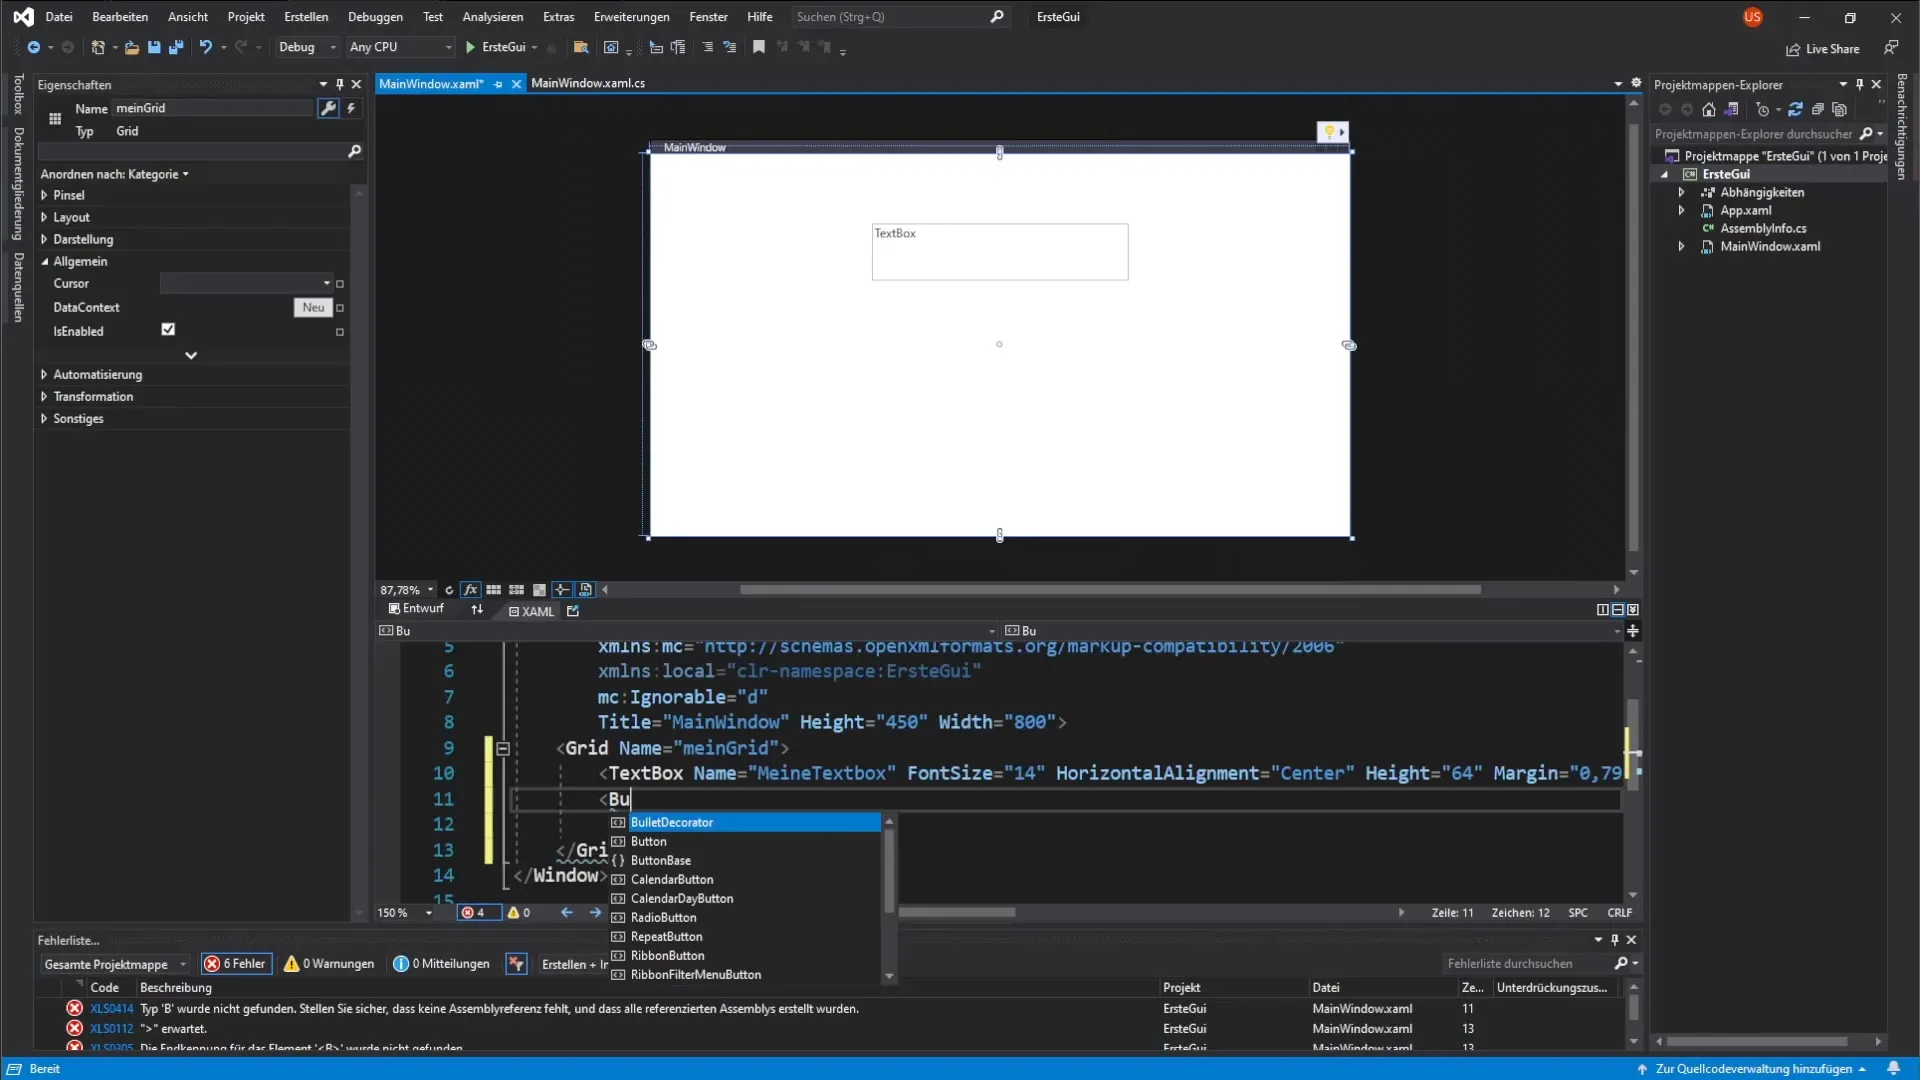Click the Toolbox side tab

(x=18, y=94)
